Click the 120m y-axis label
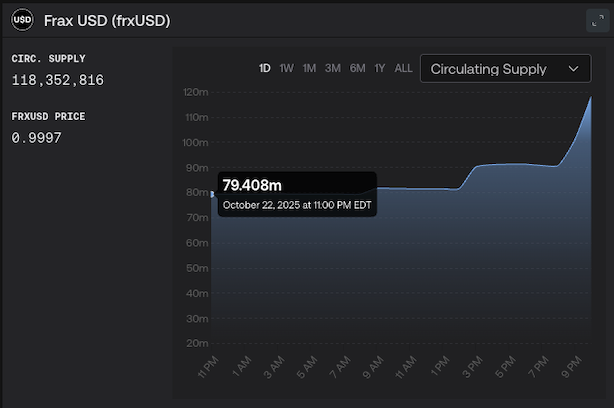Screen dimensions: 614x408 click(x=196, y=92)
